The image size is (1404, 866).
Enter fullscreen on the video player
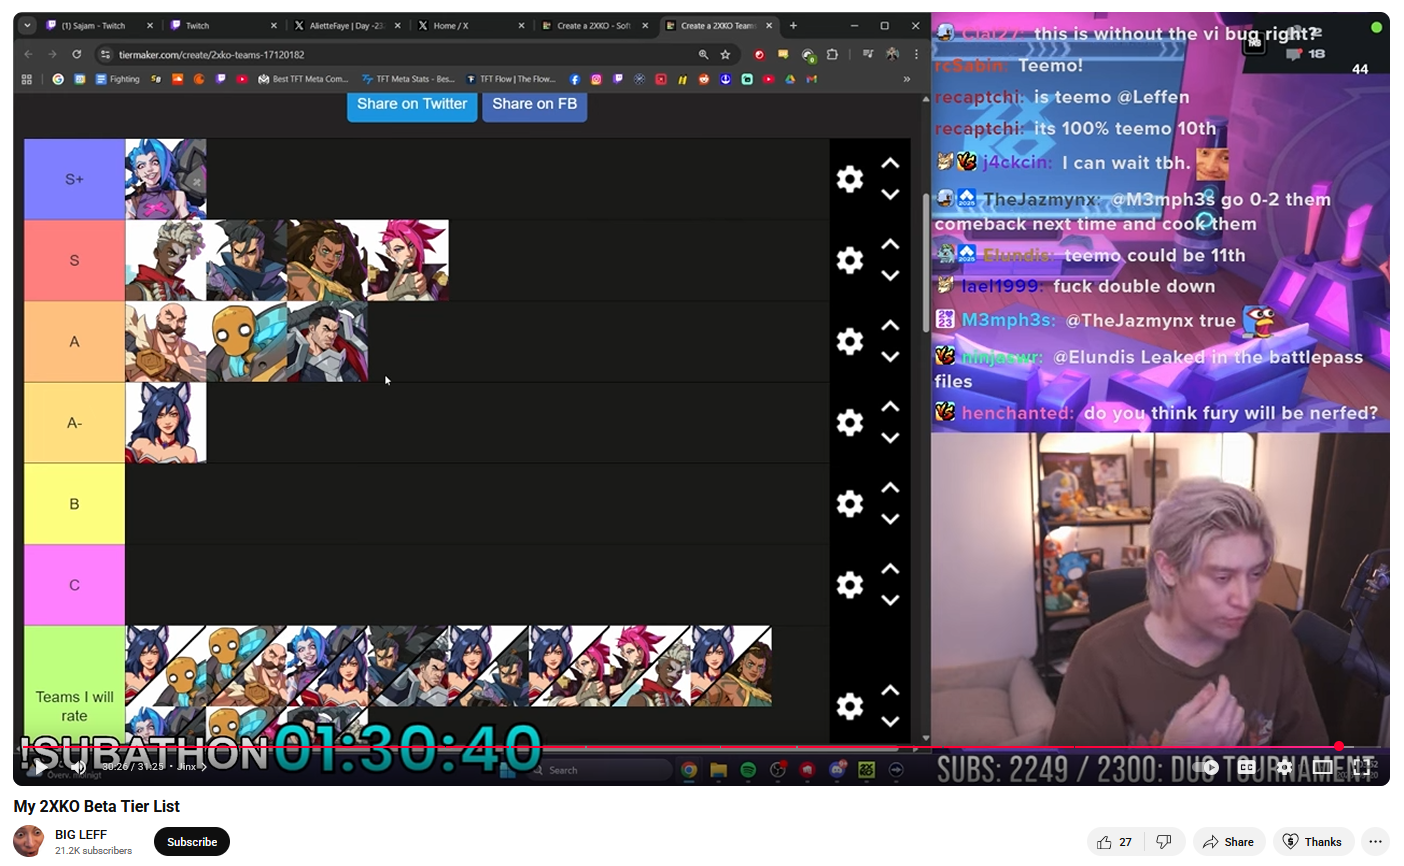click(1361, 767)
